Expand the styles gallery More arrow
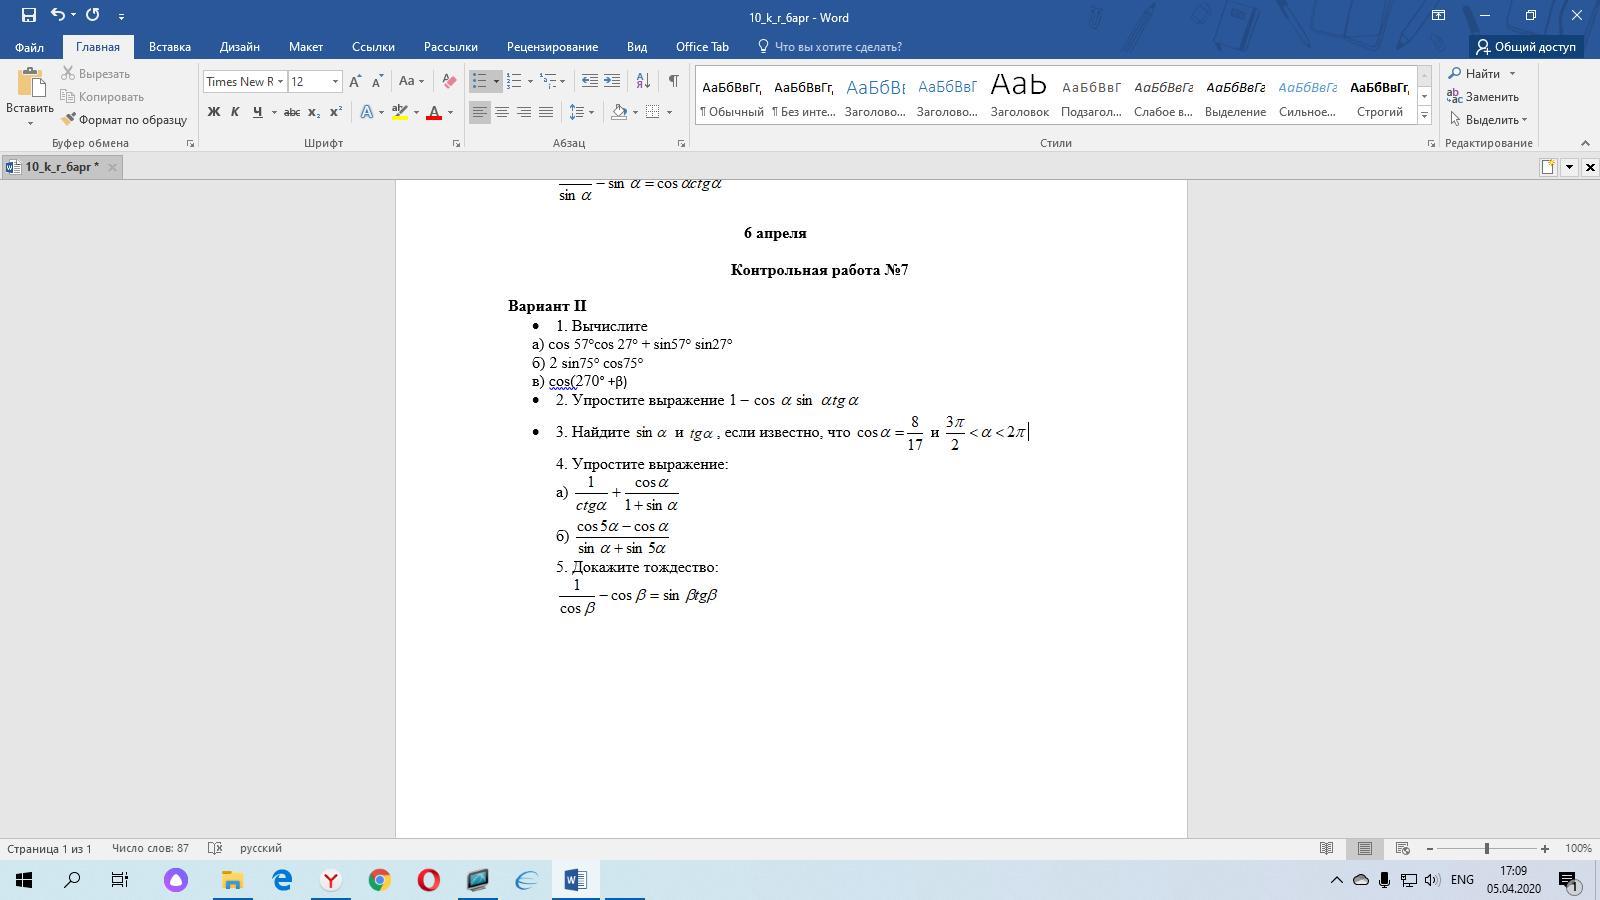 [1424, 116]
